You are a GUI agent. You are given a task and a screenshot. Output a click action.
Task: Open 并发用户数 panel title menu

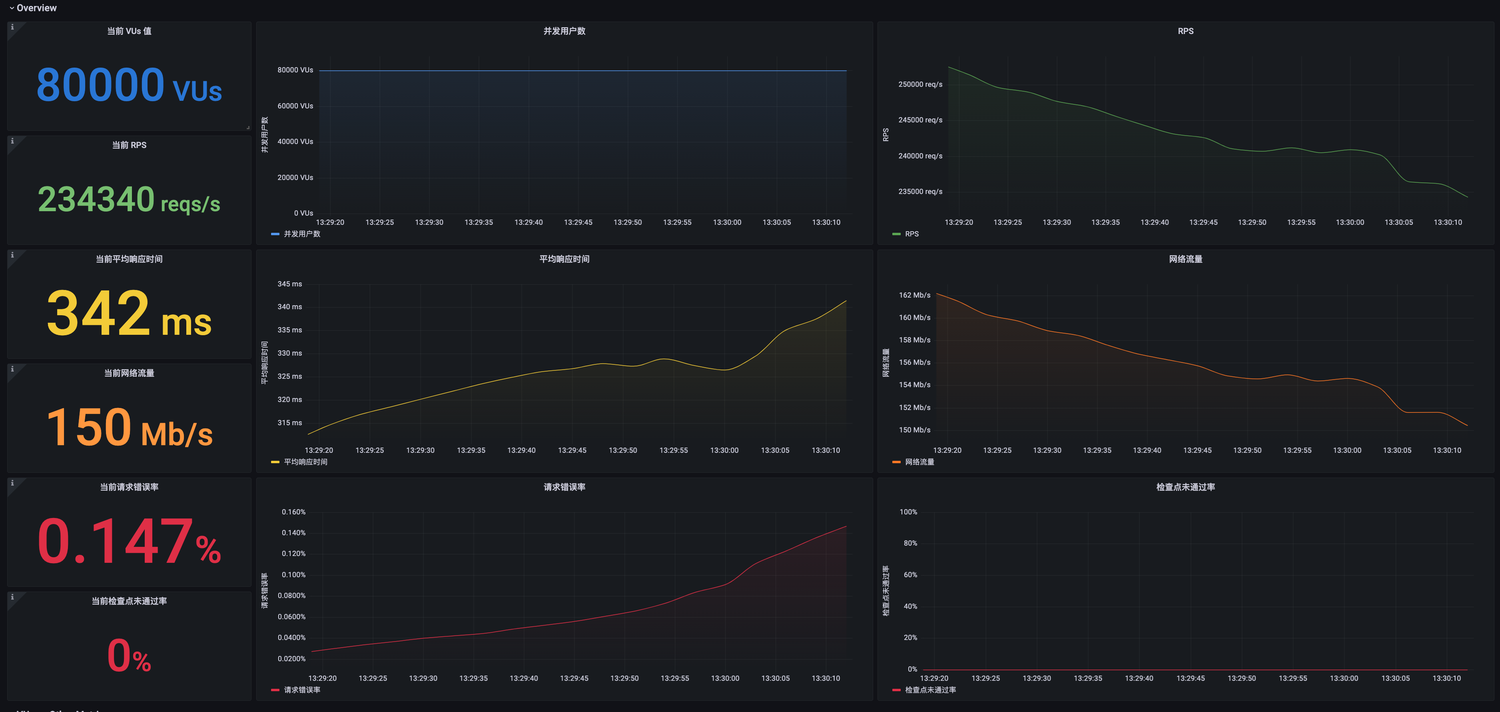(564, 31)
